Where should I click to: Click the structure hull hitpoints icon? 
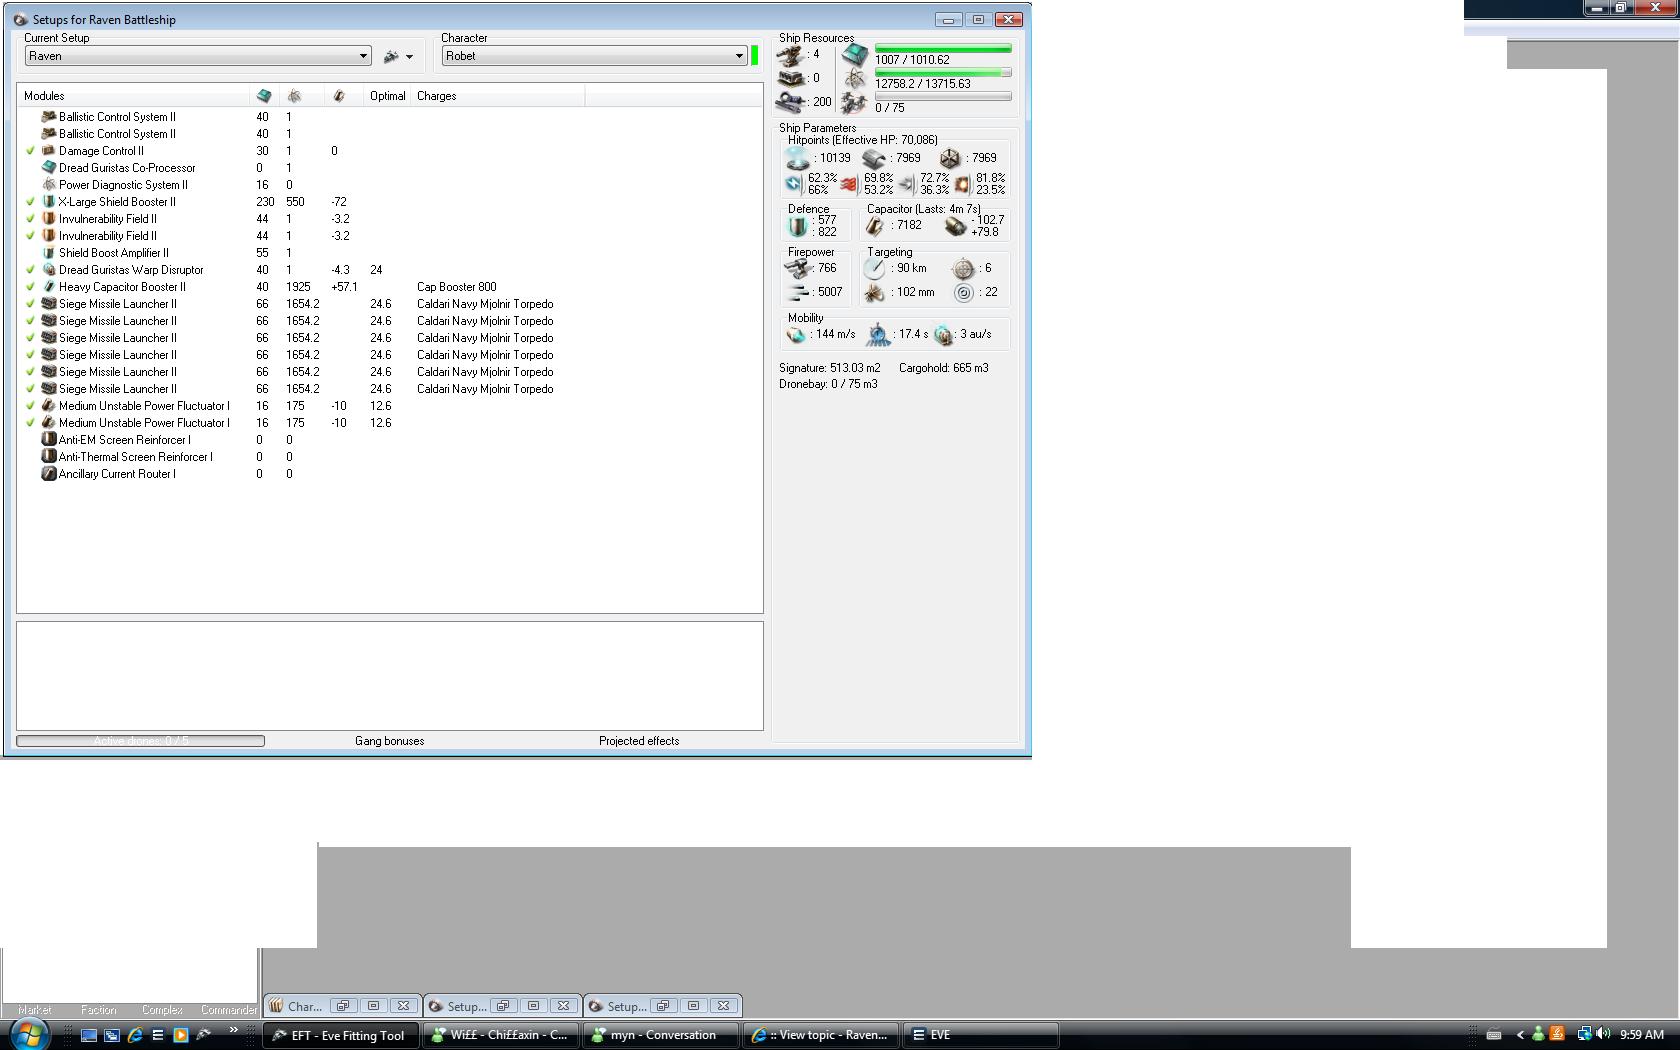950,158
